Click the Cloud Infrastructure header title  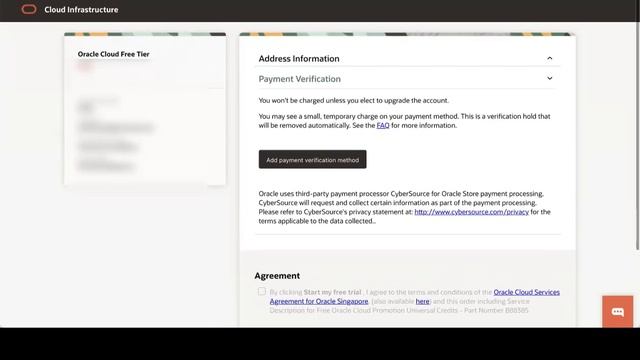click(81, 9)
